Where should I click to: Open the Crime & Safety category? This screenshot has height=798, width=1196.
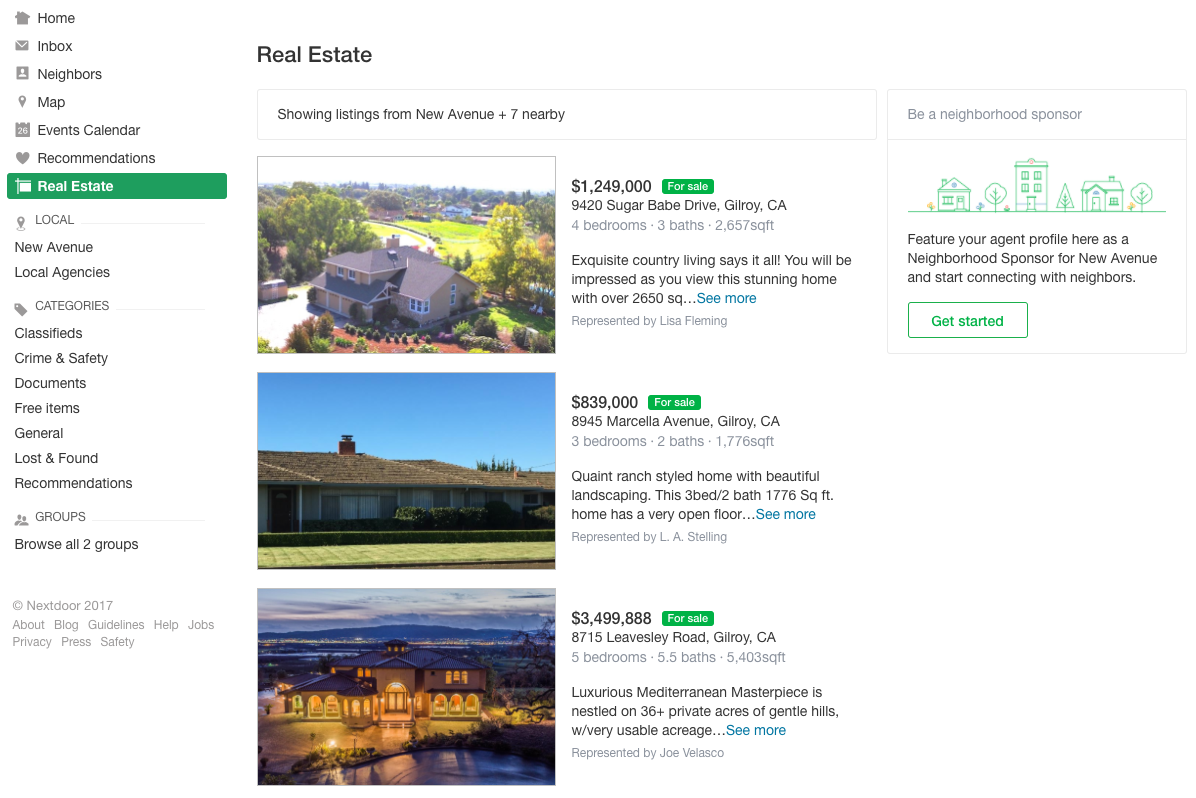61,358
